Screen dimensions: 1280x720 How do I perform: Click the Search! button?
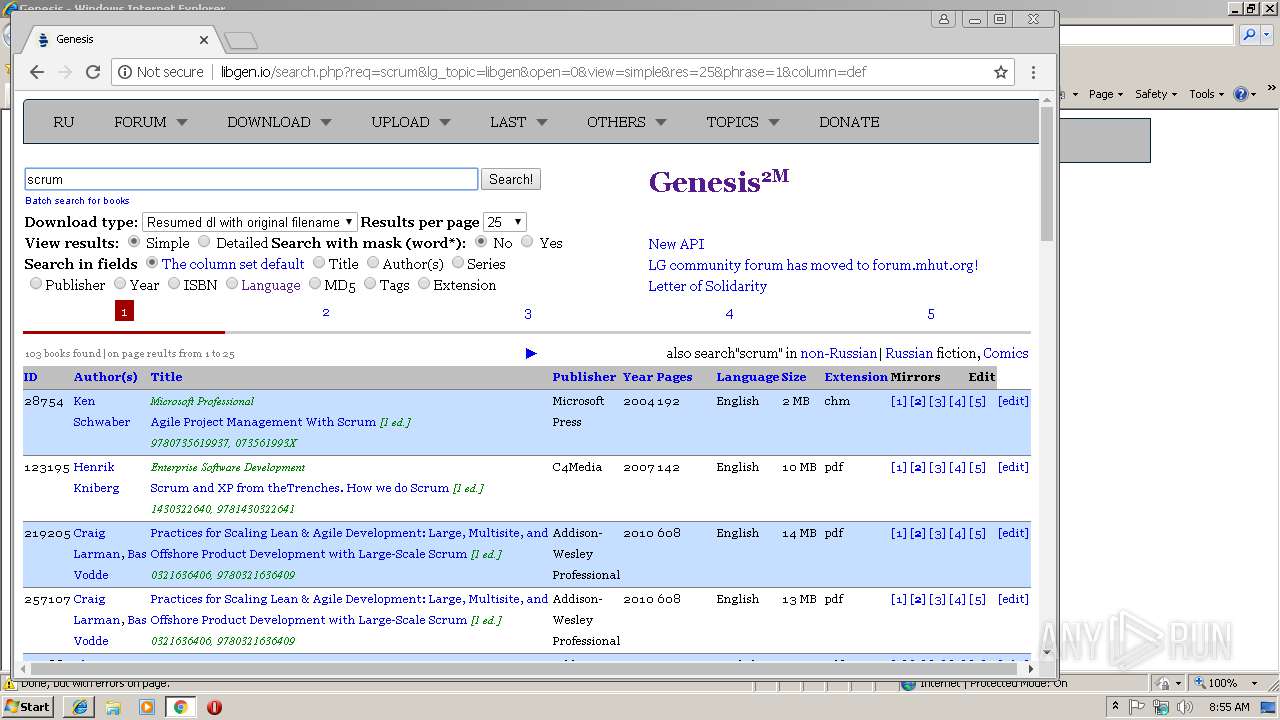pyautogui.click(x=511, y=179)
